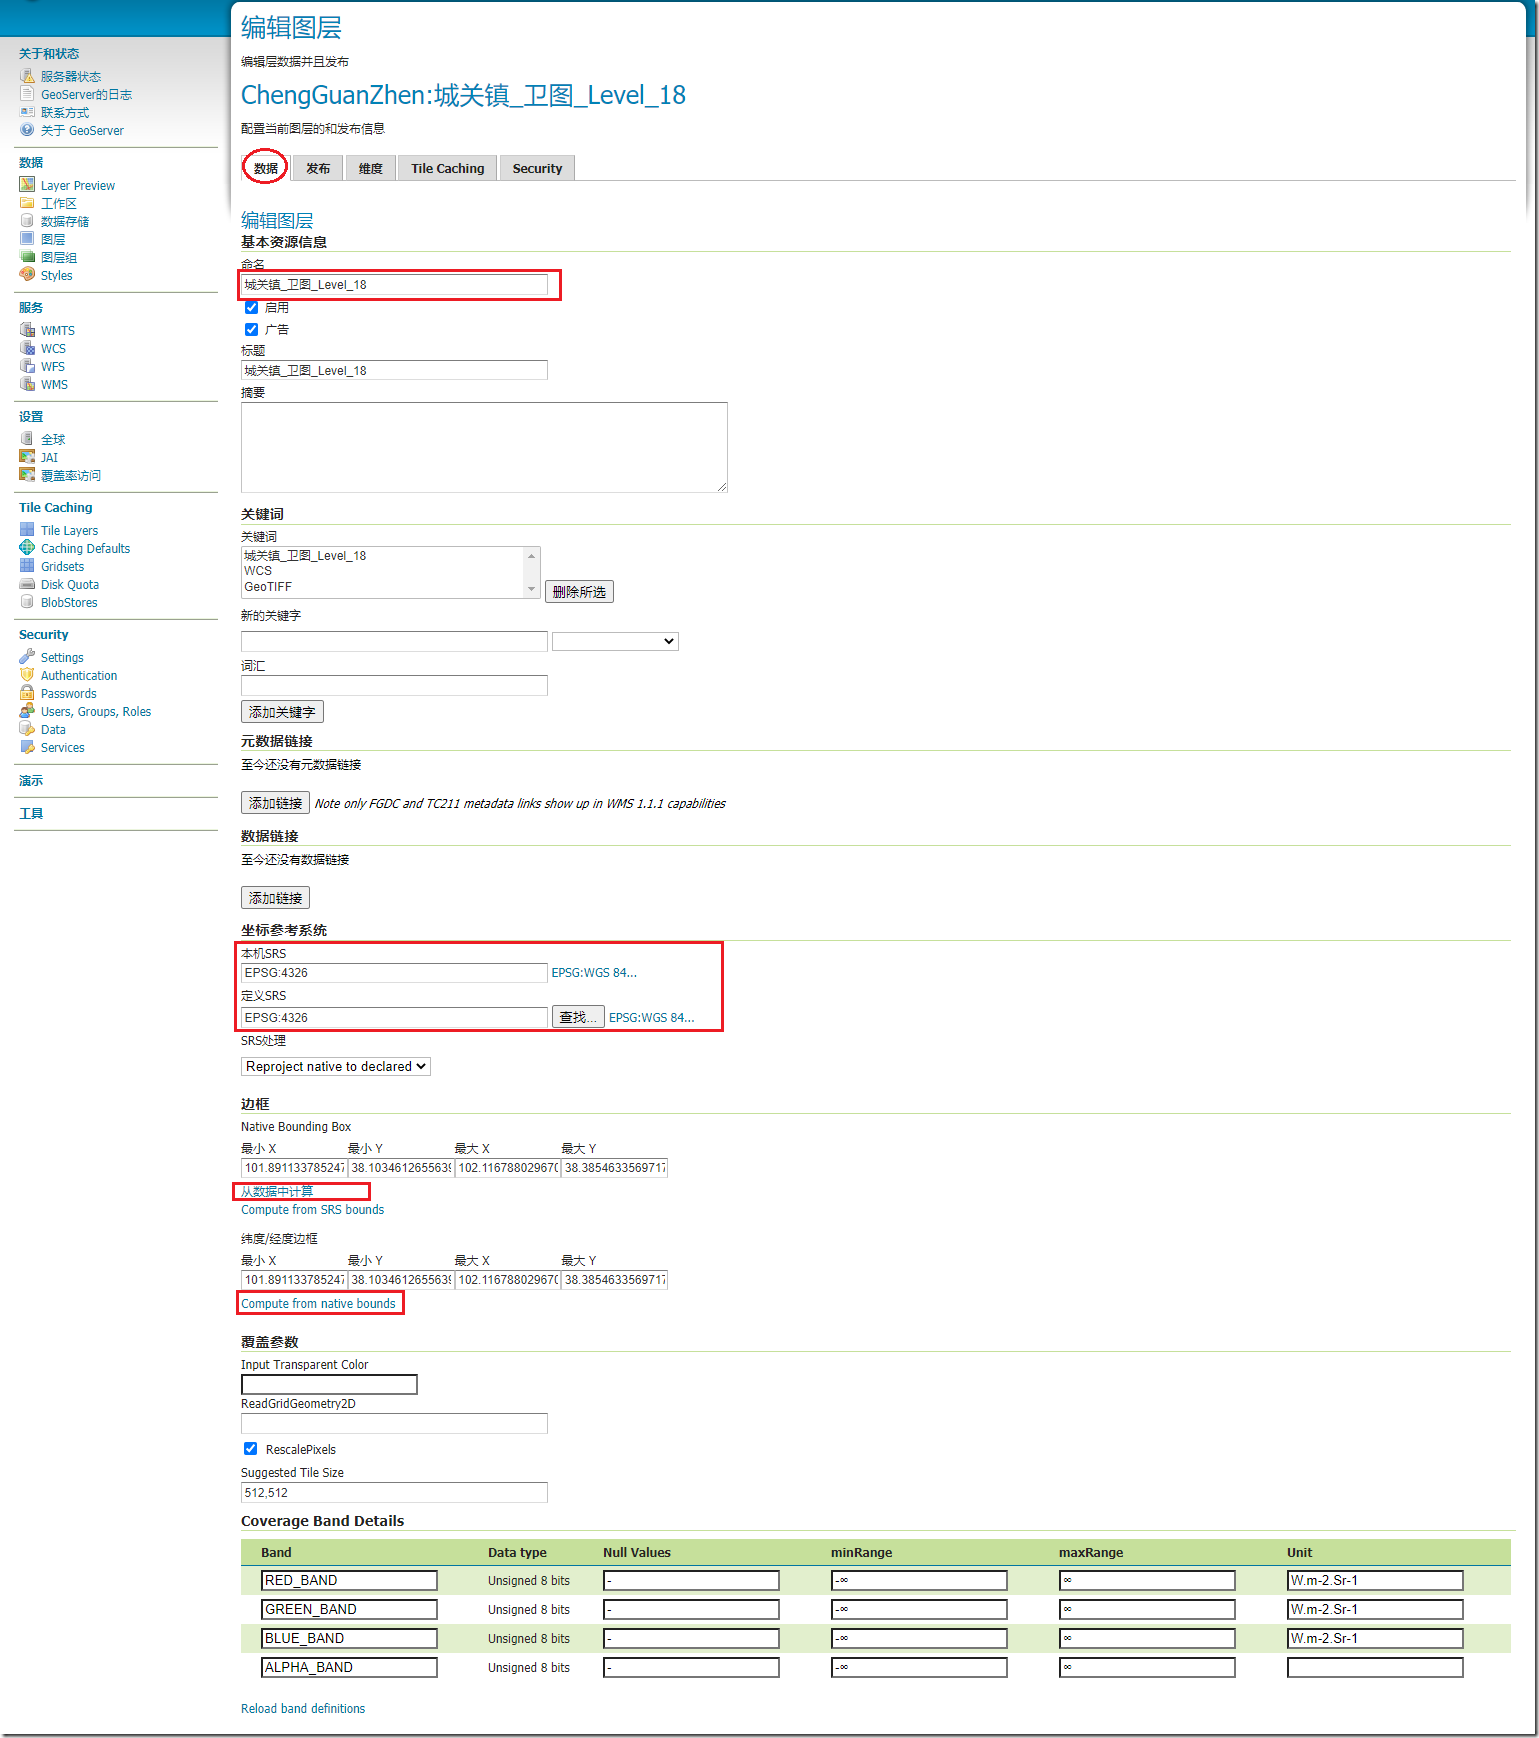Toggle the 广告 (advertised) checkbox
This screenshot has height=1738, width=1539.
coord(251,329)
